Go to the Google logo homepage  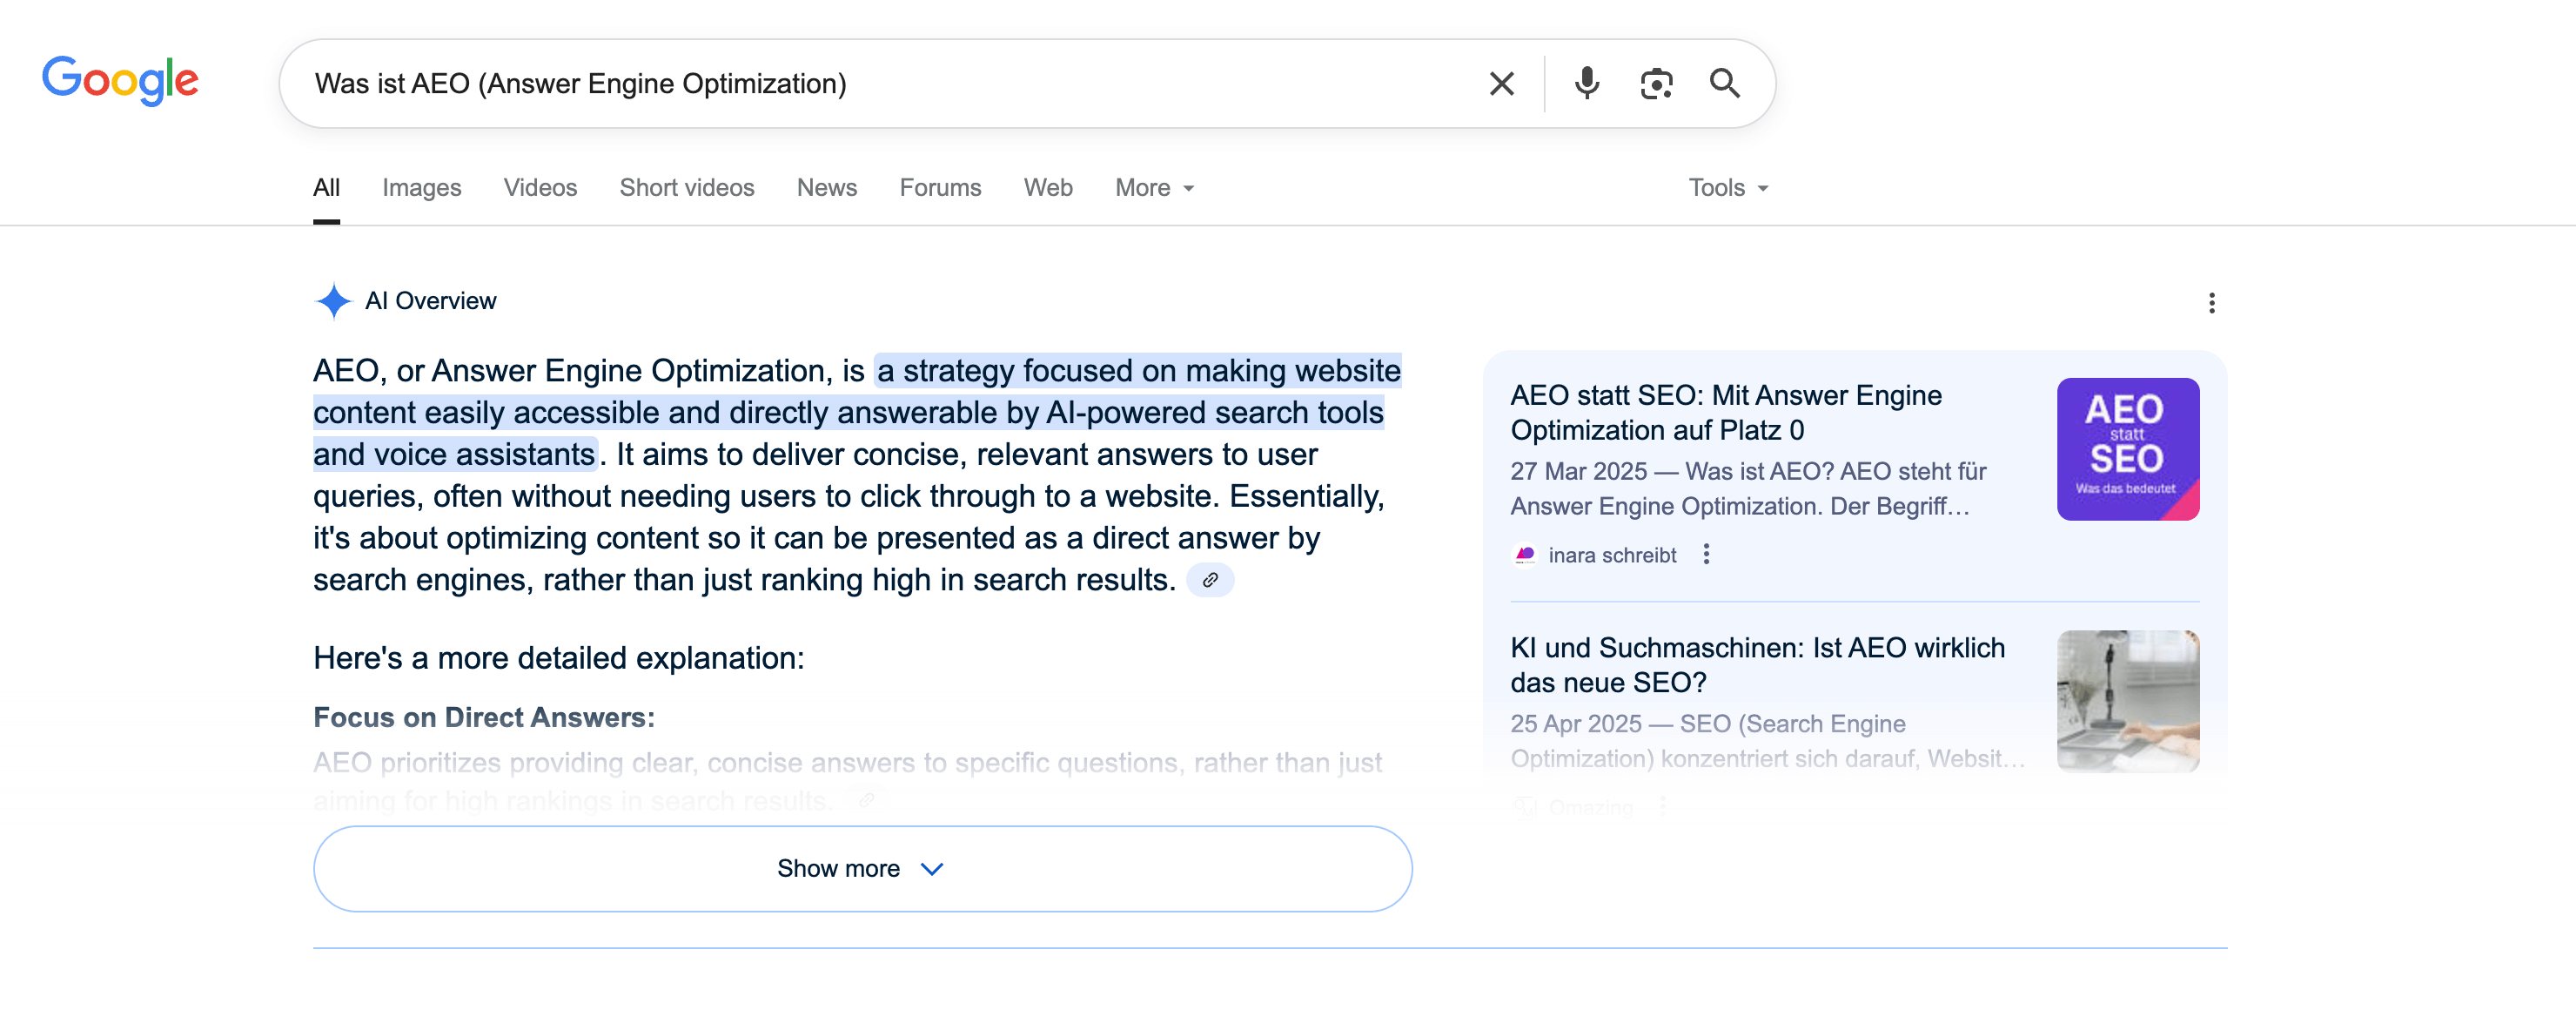click(120, 81)
